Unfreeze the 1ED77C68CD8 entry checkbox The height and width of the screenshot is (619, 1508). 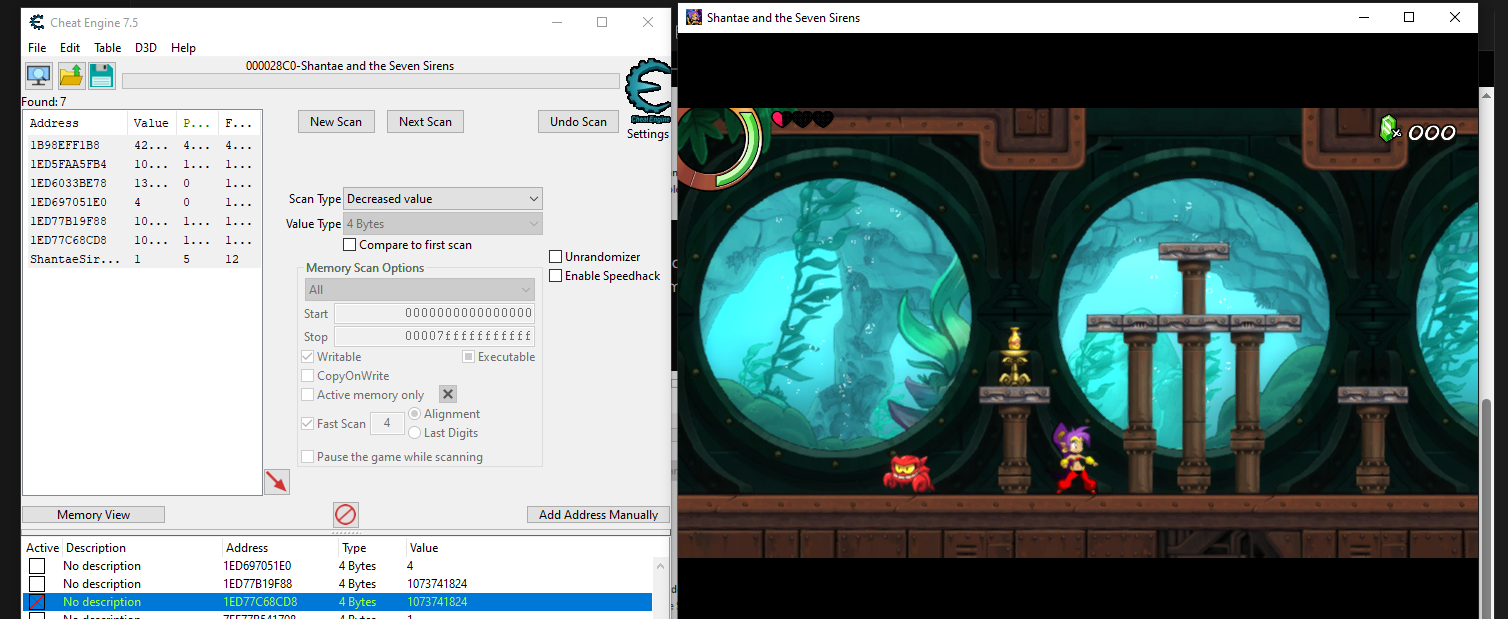[37, 602]
